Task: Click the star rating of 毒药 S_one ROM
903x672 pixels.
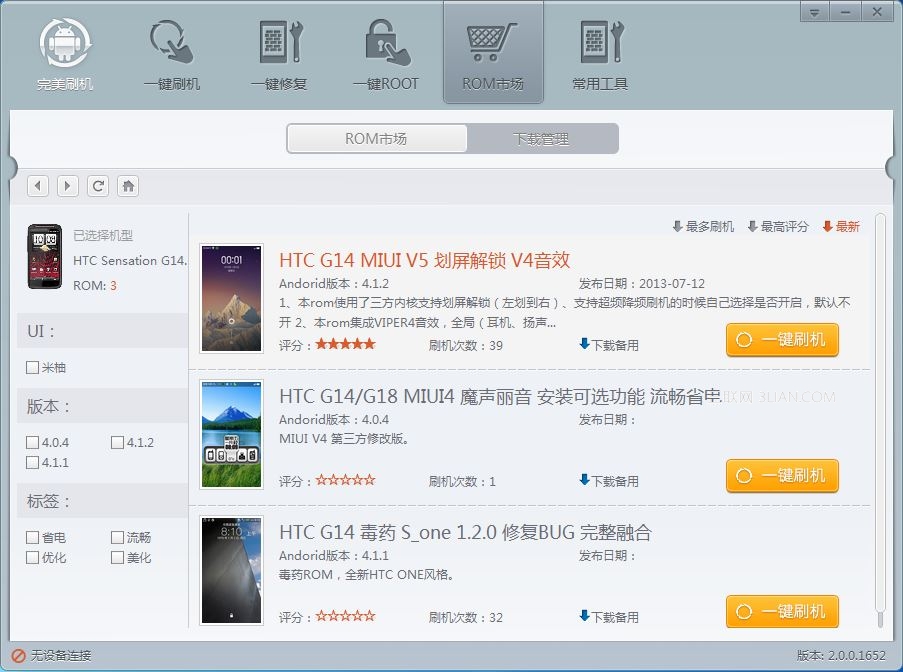Action: click(x=346, y=616)
